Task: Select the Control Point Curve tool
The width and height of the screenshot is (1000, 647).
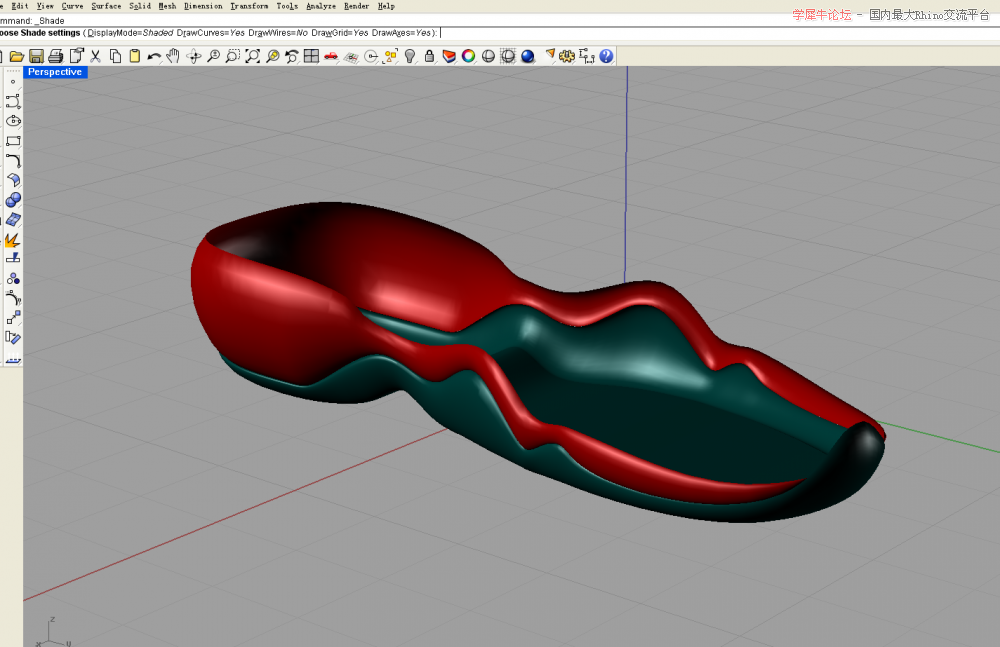Action: [x=13, y=101]
